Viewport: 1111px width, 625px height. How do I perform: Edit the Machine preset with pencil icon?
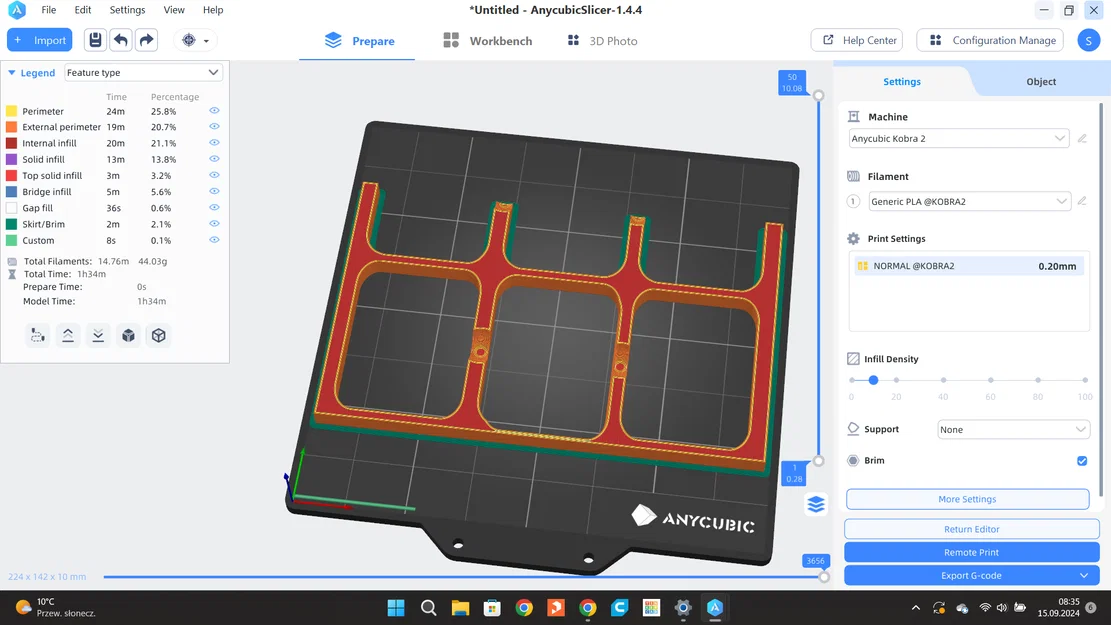click(1082, 139)
